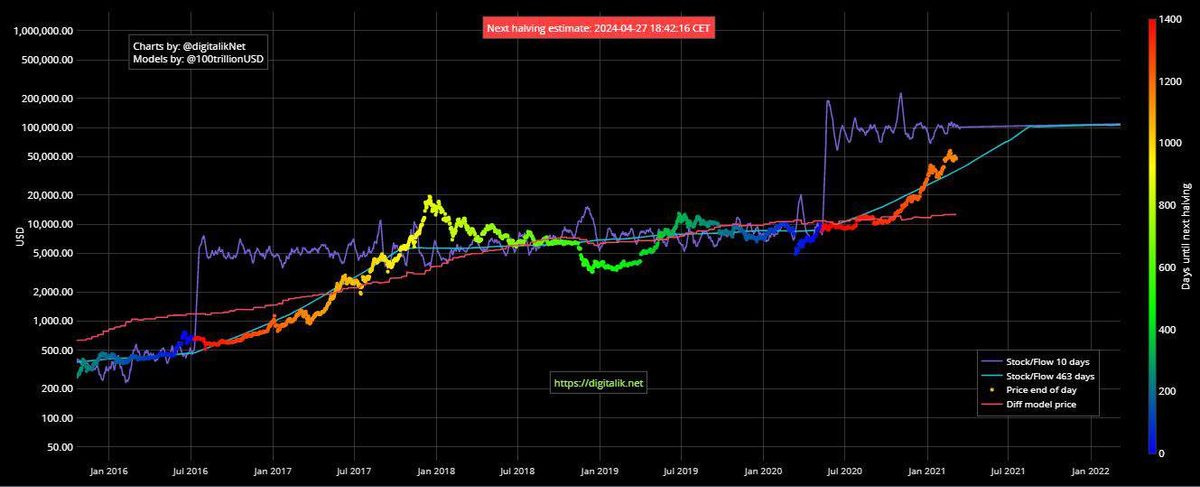Click the Jan 2016 x-axis label
1200x487 pixels.
coord(108,468)
